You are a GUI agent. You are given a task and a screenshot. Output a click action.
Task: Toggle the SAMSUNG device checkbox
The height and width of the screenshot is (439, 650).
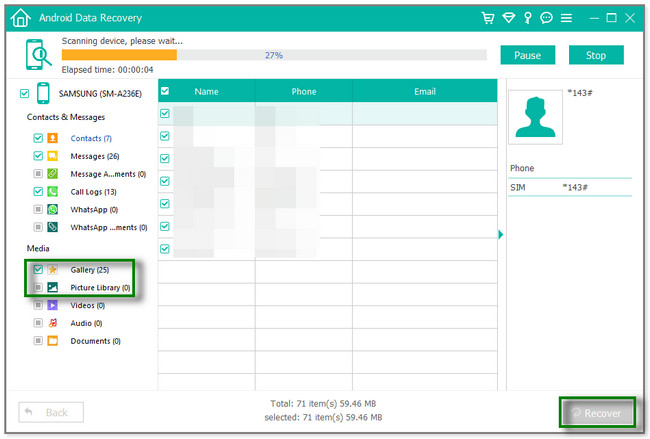(x=24, y=93)
